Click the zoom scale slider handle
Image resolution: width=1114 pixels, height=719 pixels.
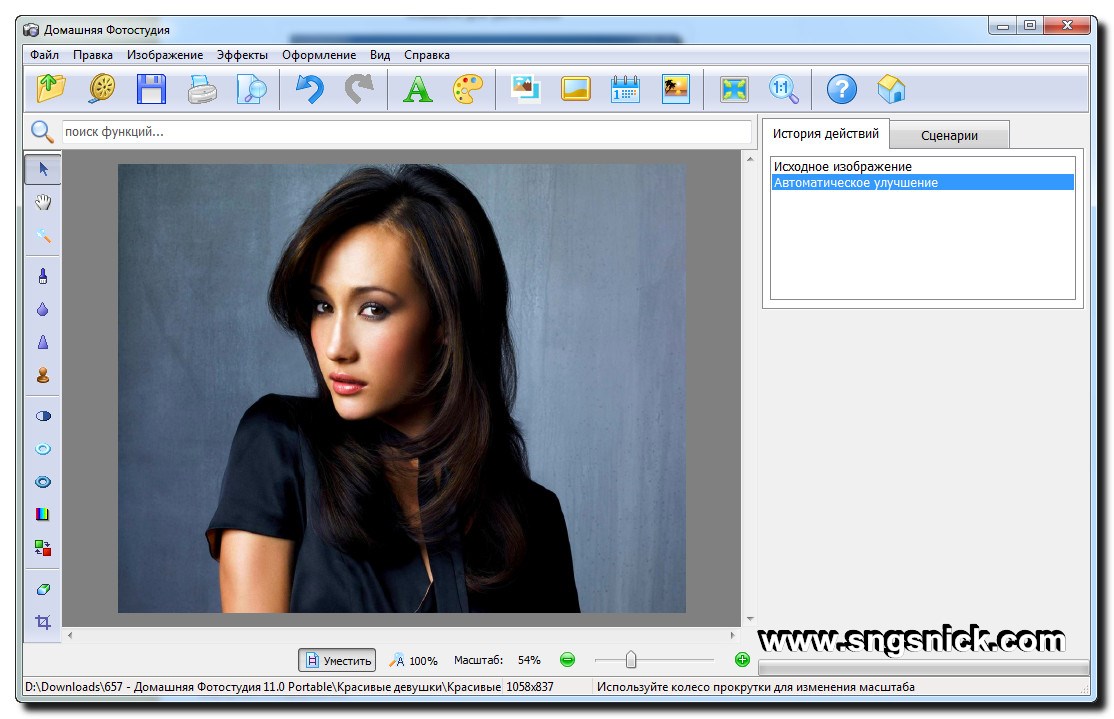coord(630,660)
